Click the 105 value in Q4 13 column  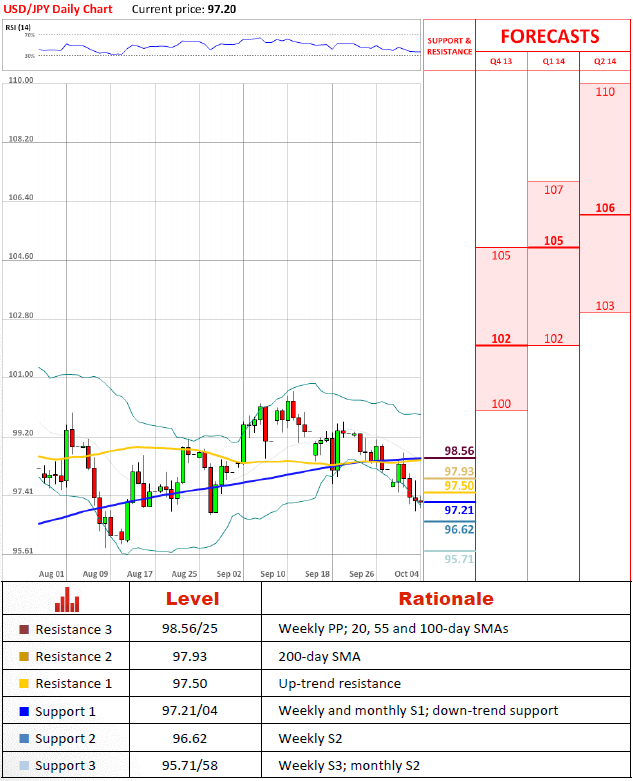(501, 256)
